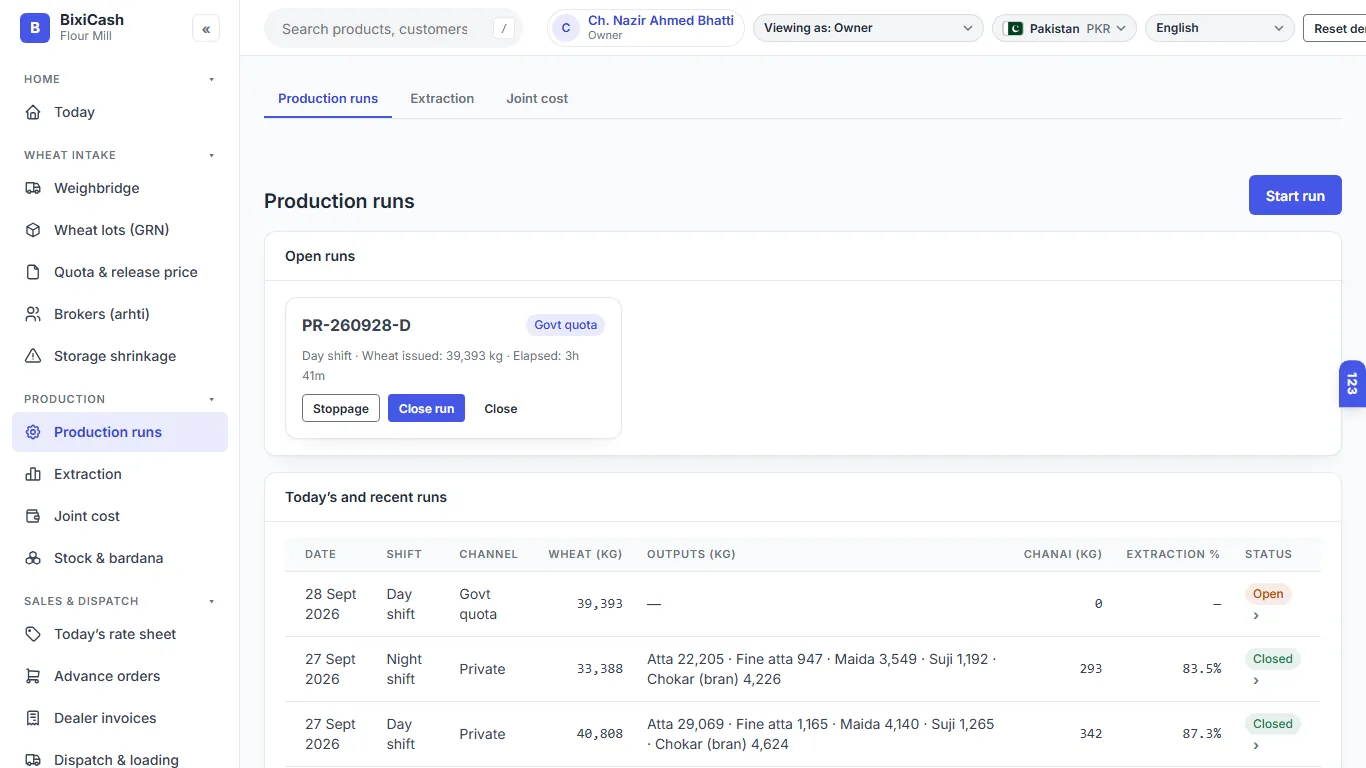Switch to the Production runs tab
This screenshot has width=1366, height=768.
[328, 98]
